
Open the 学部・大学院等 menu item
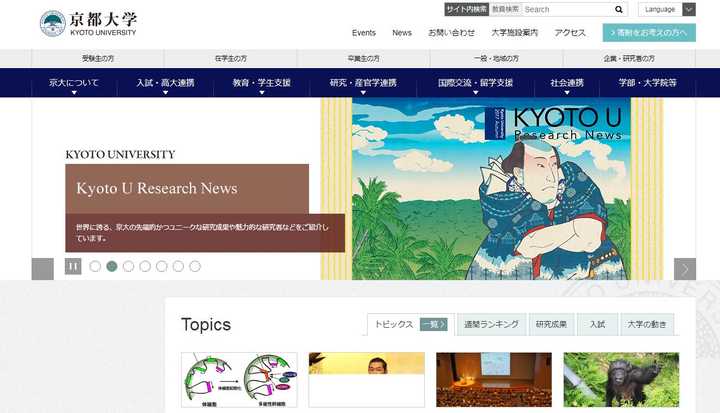tap(647, 83)
